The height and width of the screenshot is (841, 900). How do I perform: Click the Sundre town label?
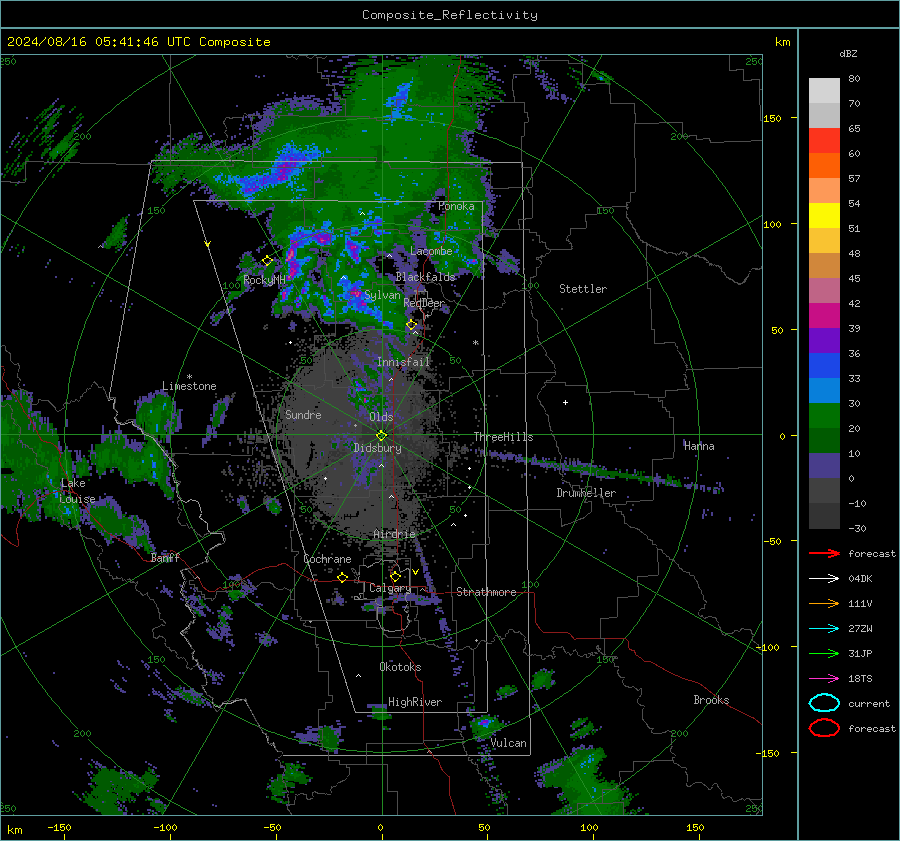click(x=303, y=414)
